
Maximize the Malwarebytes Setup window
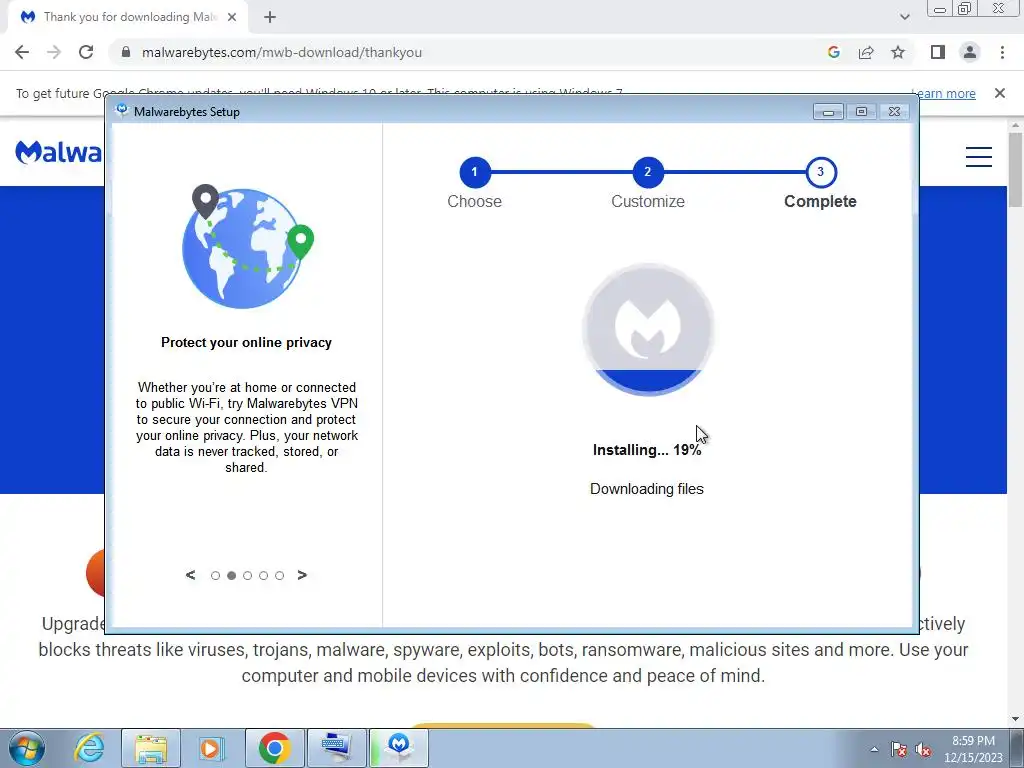click(861, 112)
